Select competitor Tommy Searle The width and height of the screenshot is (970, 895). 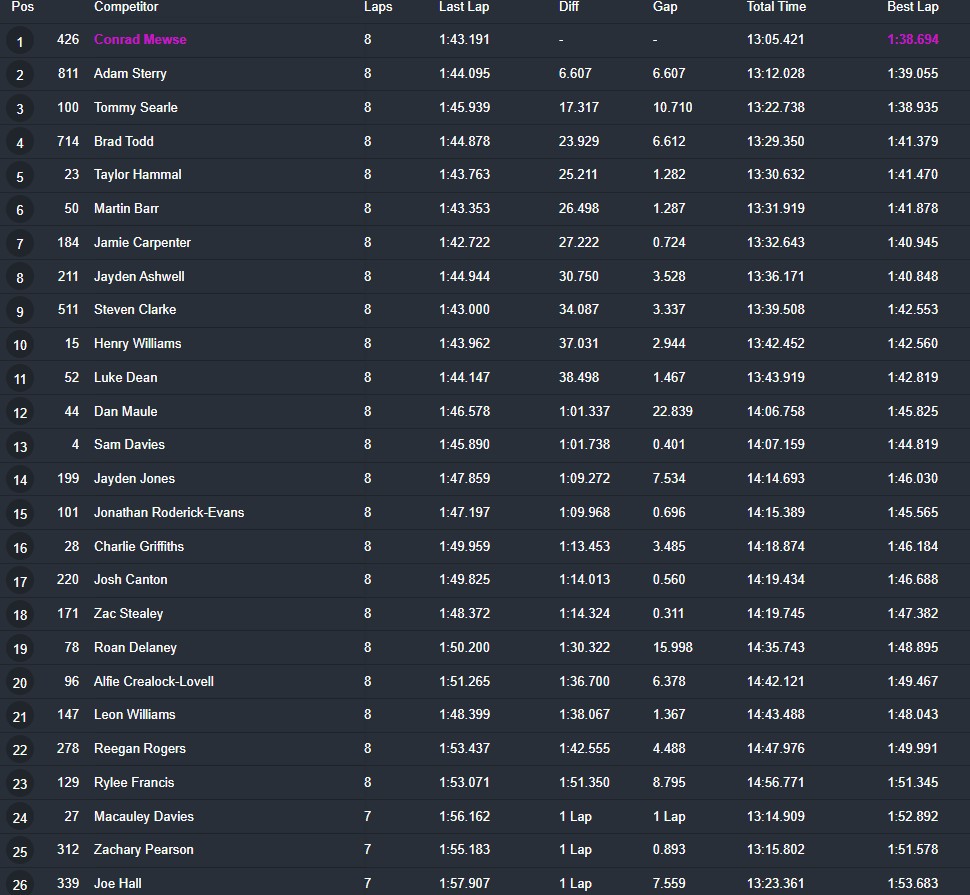pos(136,107)
